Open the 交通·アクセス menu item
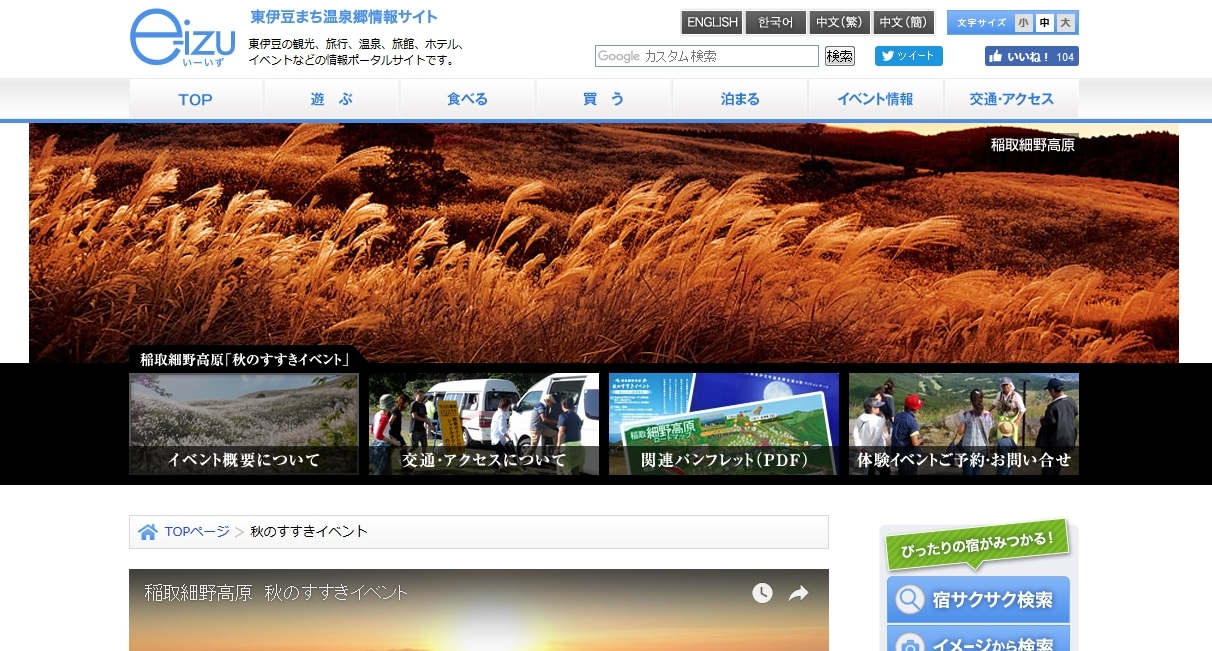1212x651 pixels. (x=1012, y=99)
